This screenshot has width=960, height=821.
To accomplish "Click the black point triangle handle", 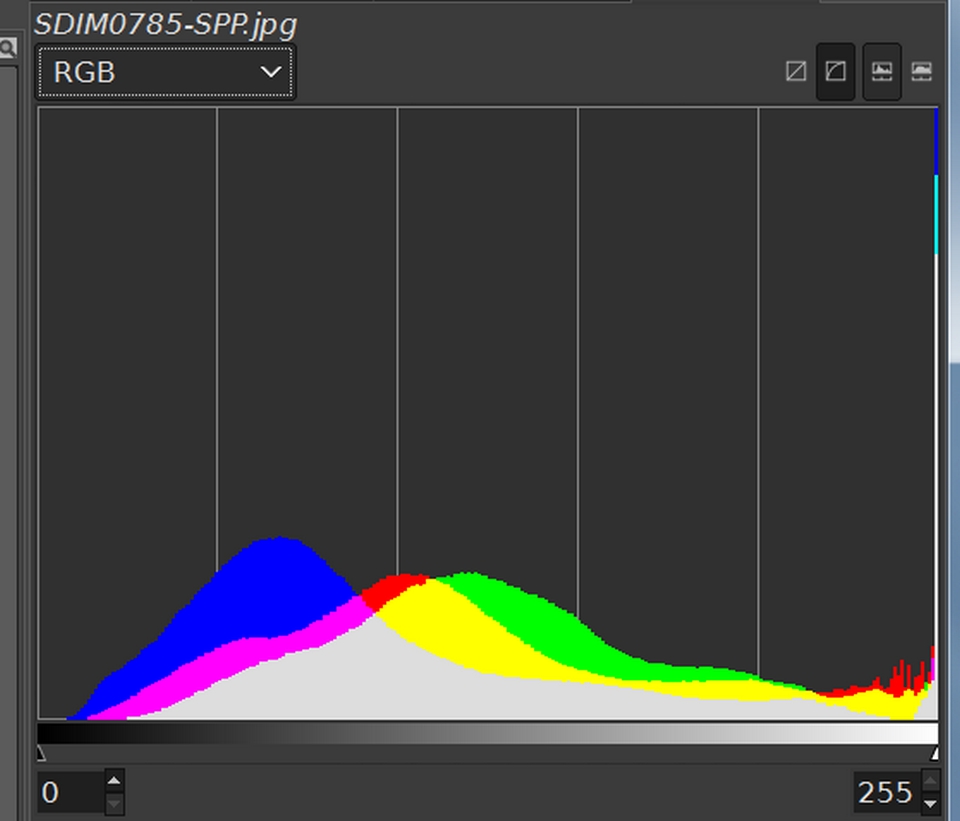I will 41,753.
